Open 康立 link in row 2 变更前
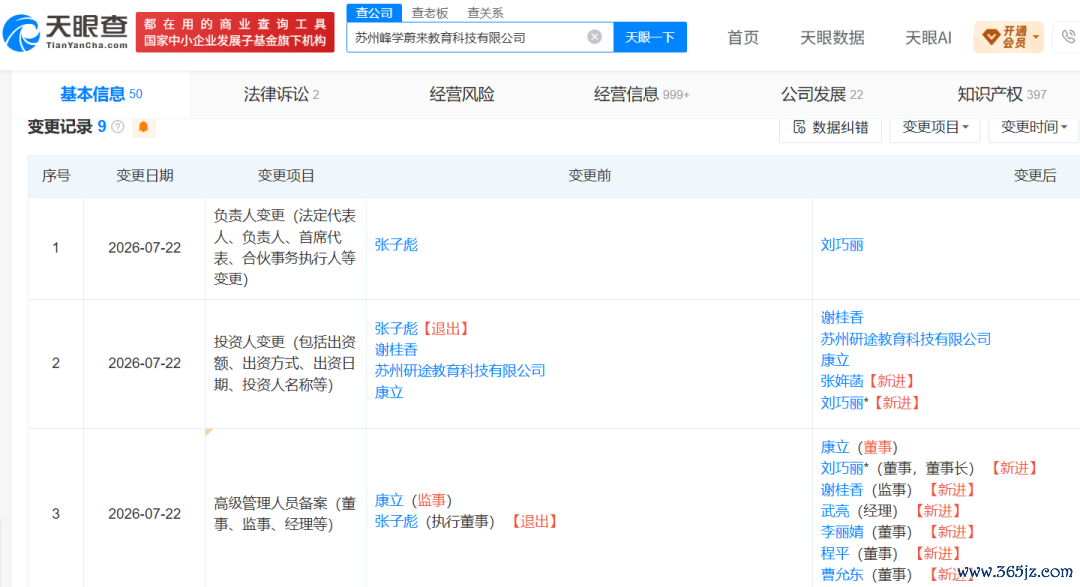This screenshot has width=1080, height=587. pyautogui.click(x=389, y=393)
